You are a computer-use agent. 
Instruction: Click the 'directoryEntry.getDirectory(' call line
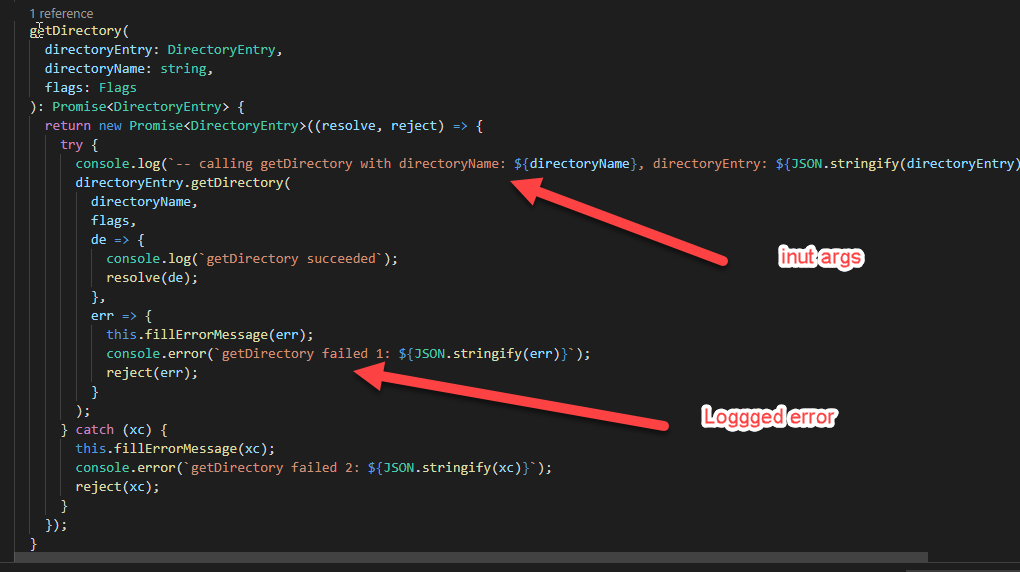pyautogui.click(x=183, y=182)
